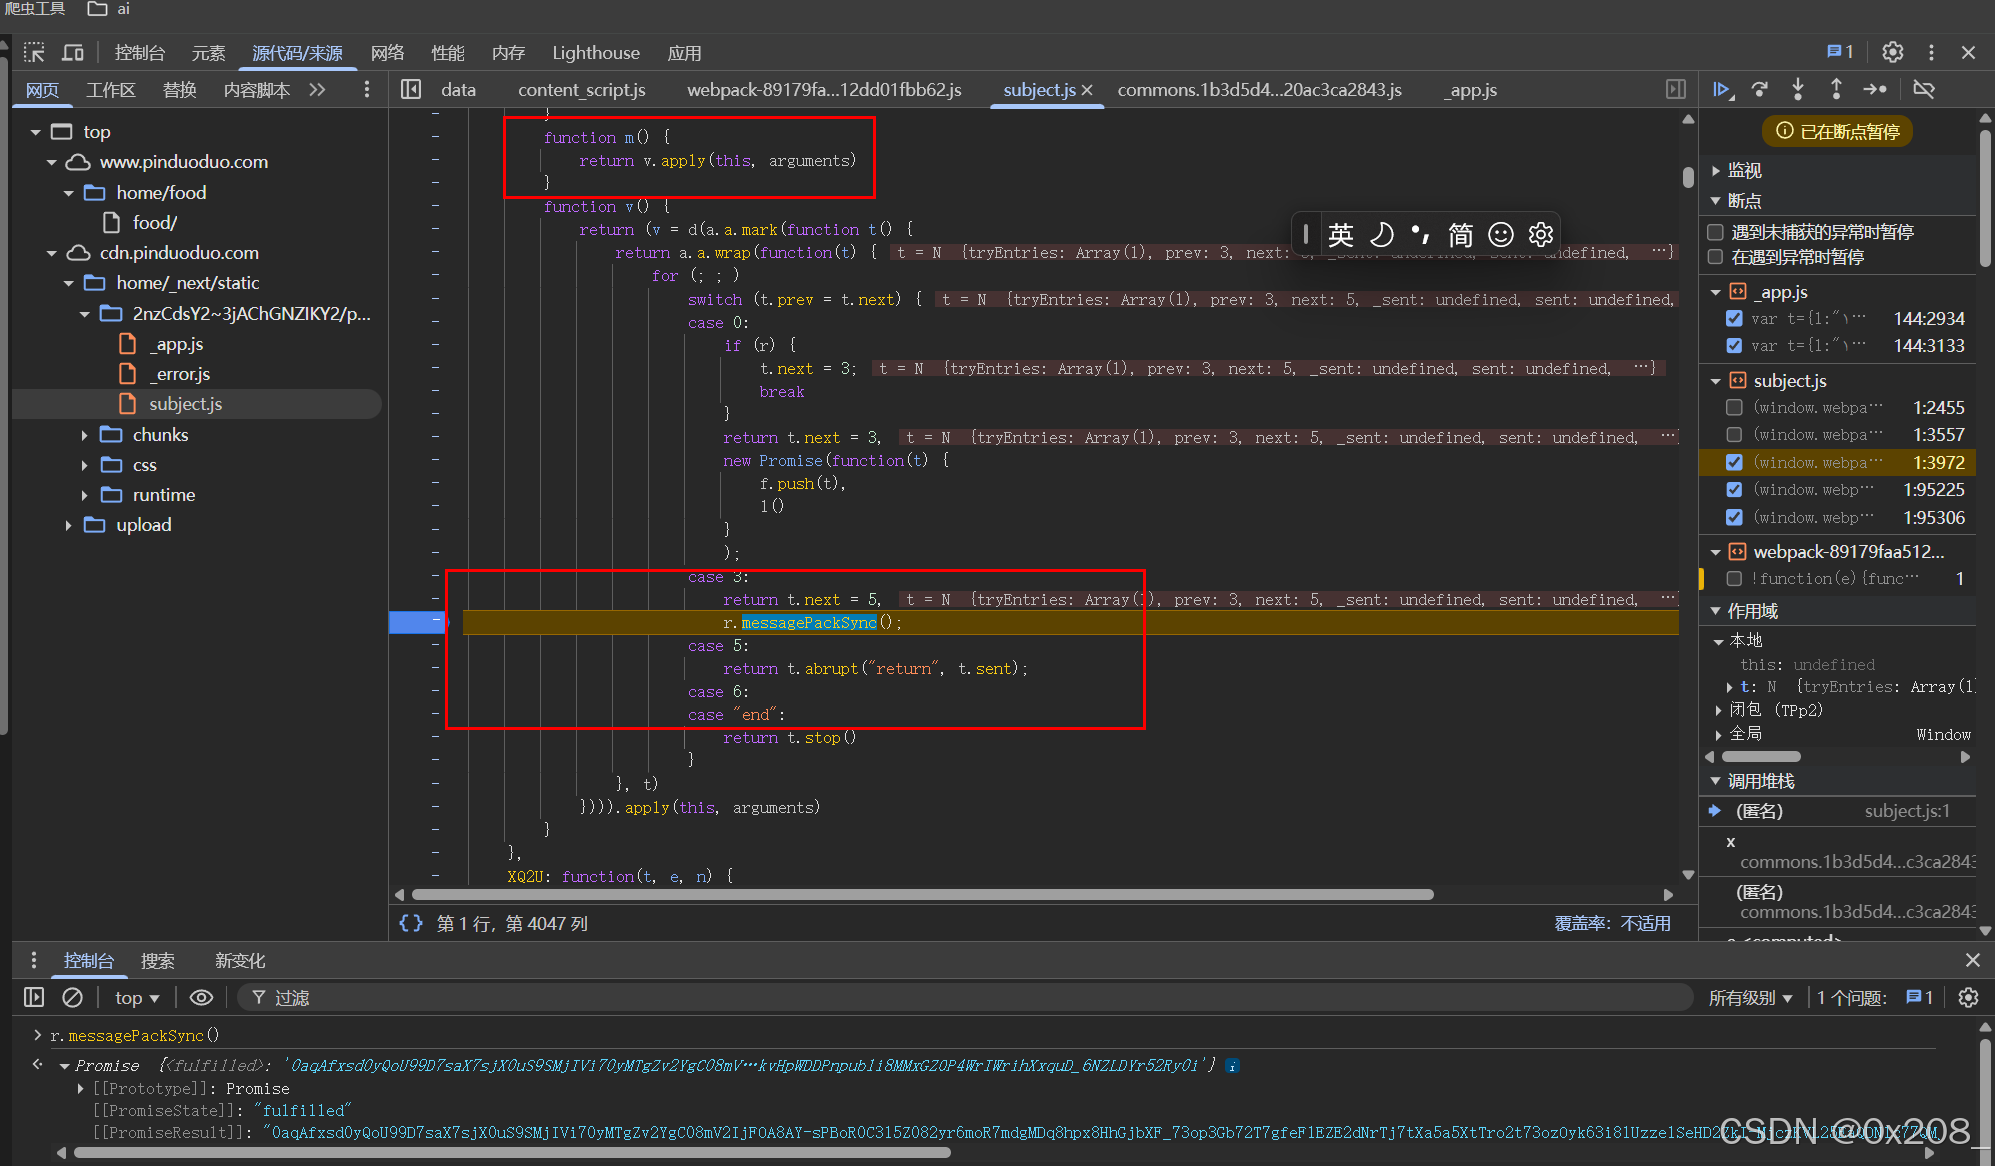The height and width of the screenshot is (1166, 1995).
Task: Switch to the Elements (元素) panel tab
Action: click(208, 52)
